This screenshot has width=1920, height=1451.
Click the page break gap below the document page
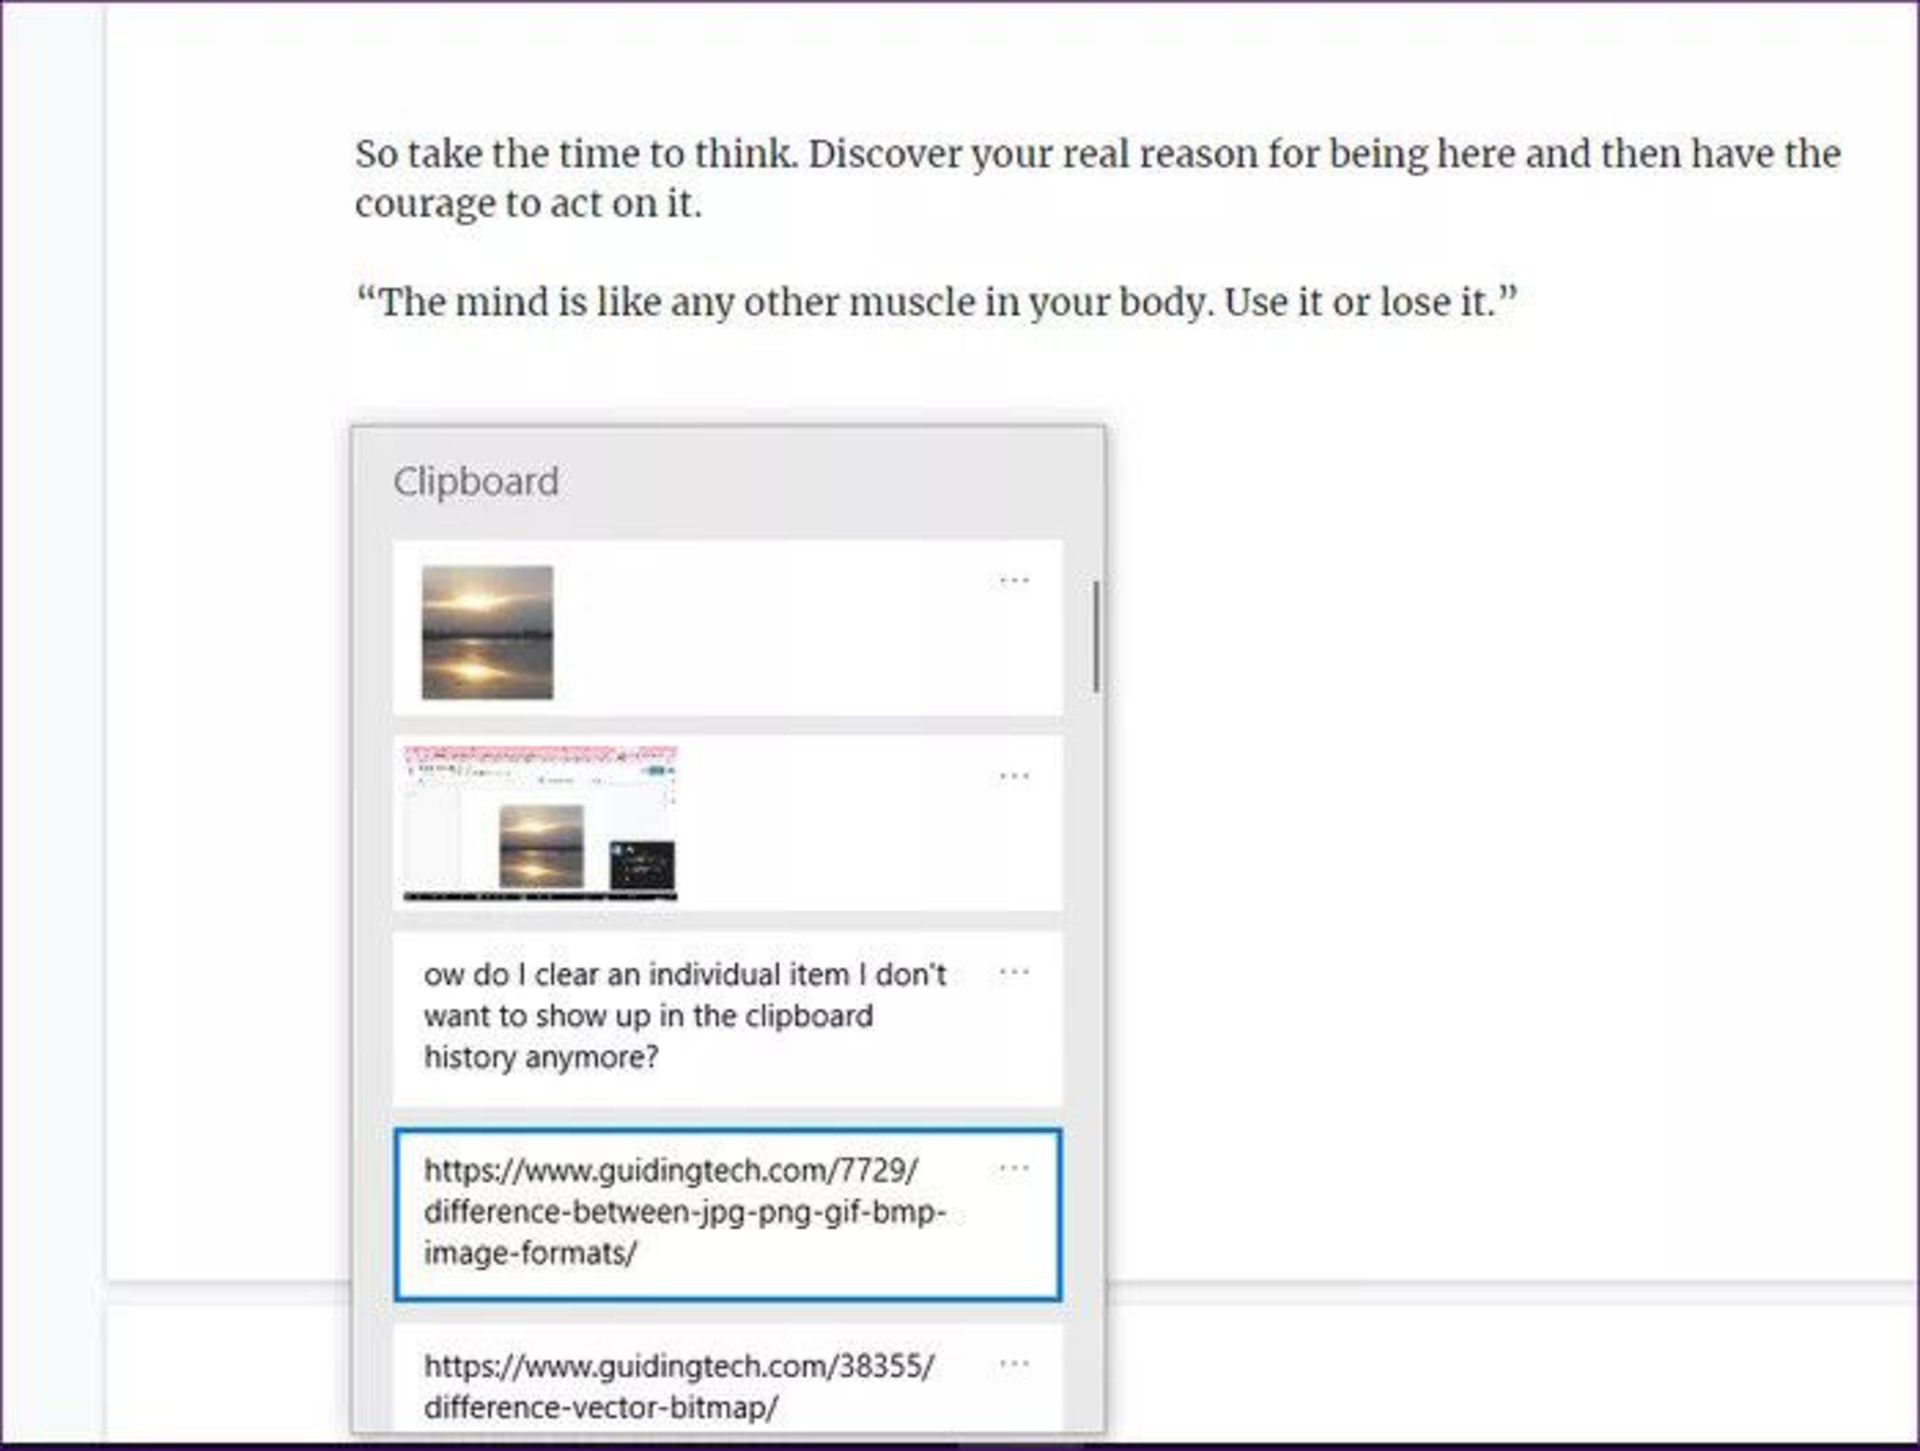(x=1500, y=1293)
